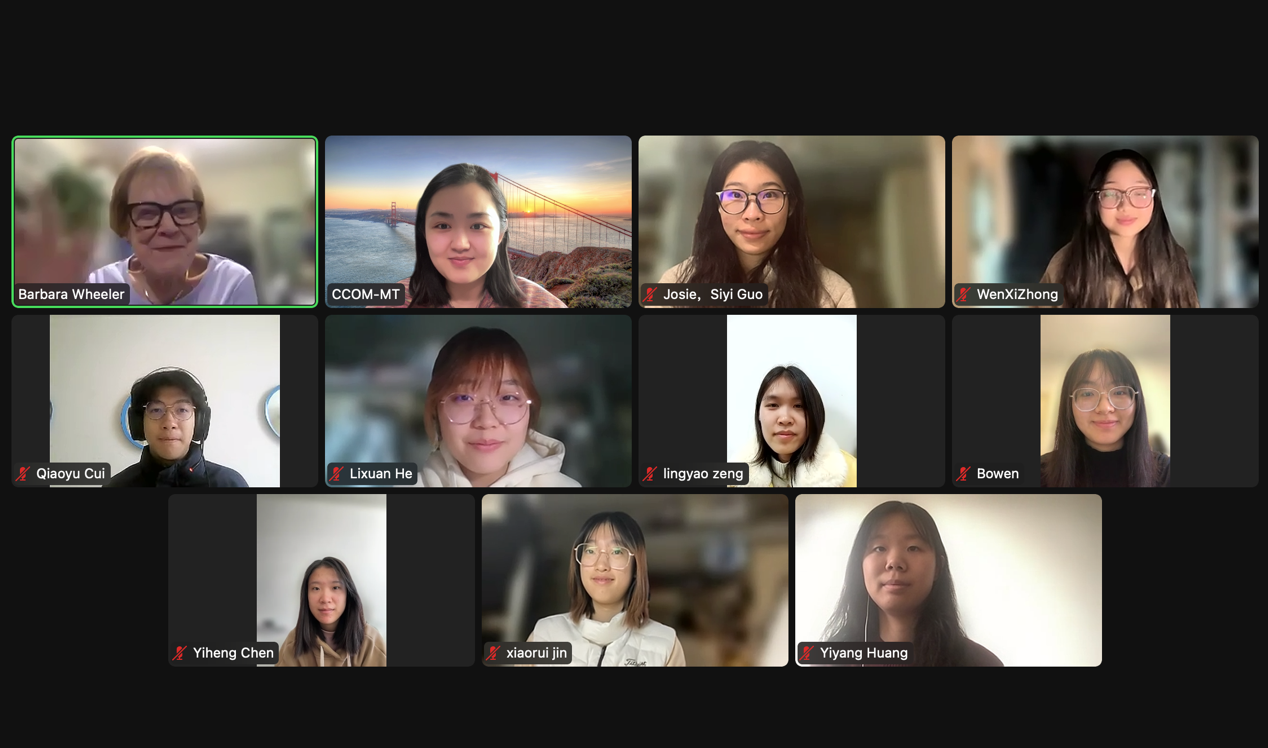Image resolution: width=1268 pixels, height=748 pixels.
Task: Click the Josie, Siyi Guo name label
Action: tap(713, 294)
